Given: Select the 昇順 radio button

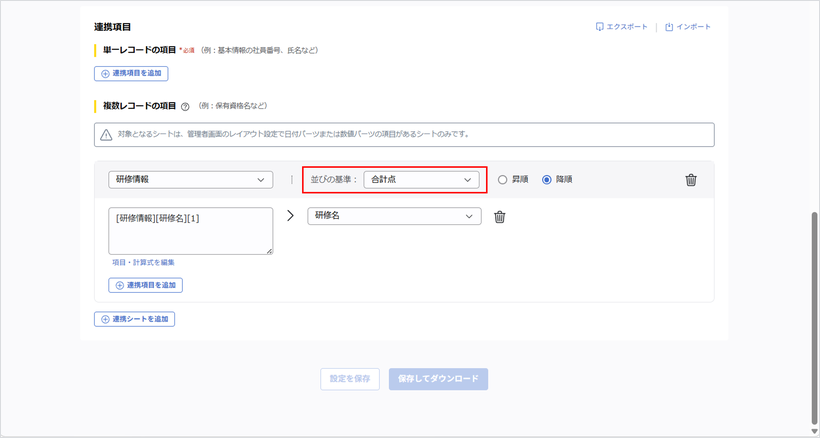Looking at the screenshot, I should pyautogui.click(x=503, y=180).
